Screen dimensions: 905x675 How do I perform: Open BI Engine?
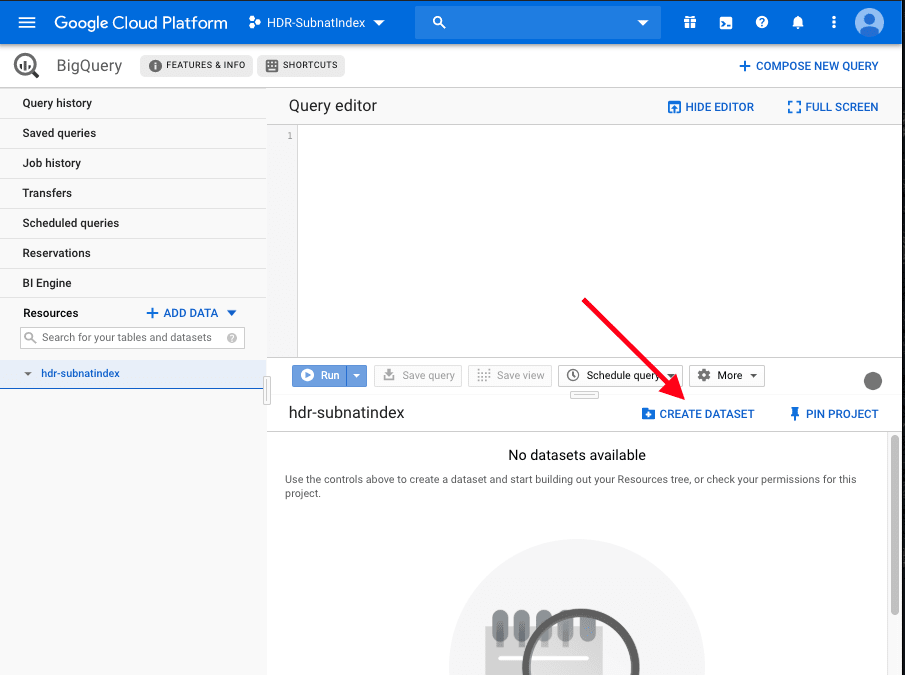pos(133,283)
